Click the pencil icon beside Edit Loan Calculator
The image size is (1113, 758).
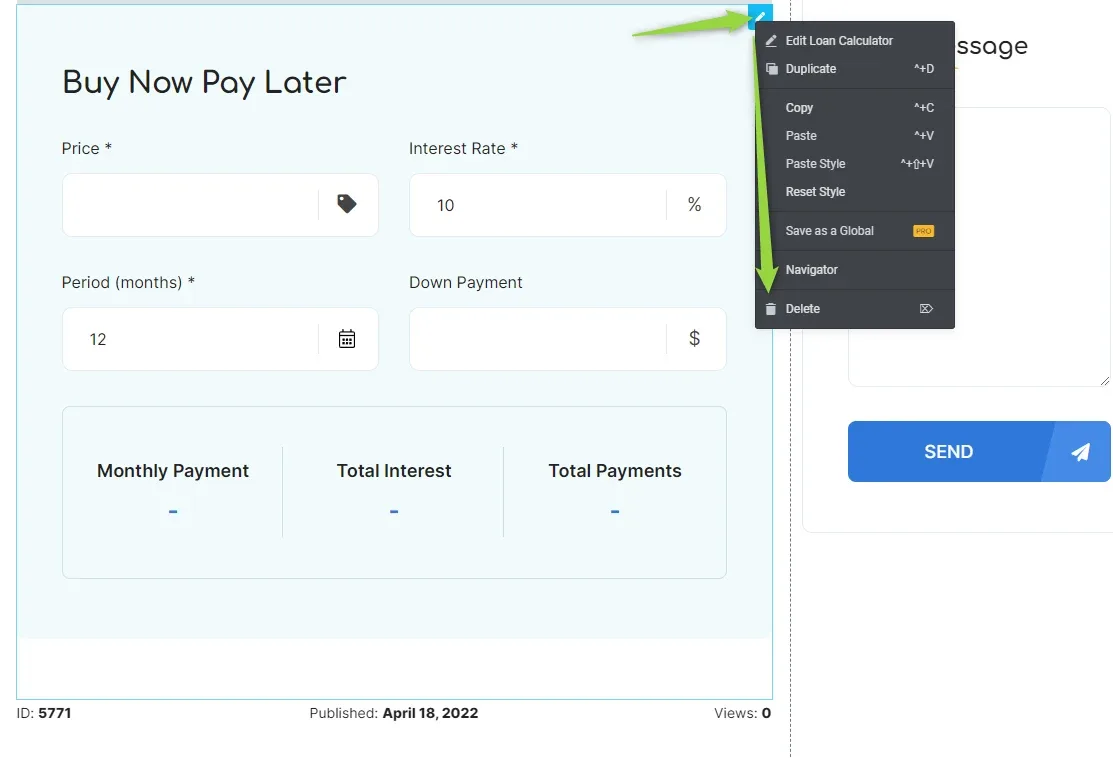point(771,41)
